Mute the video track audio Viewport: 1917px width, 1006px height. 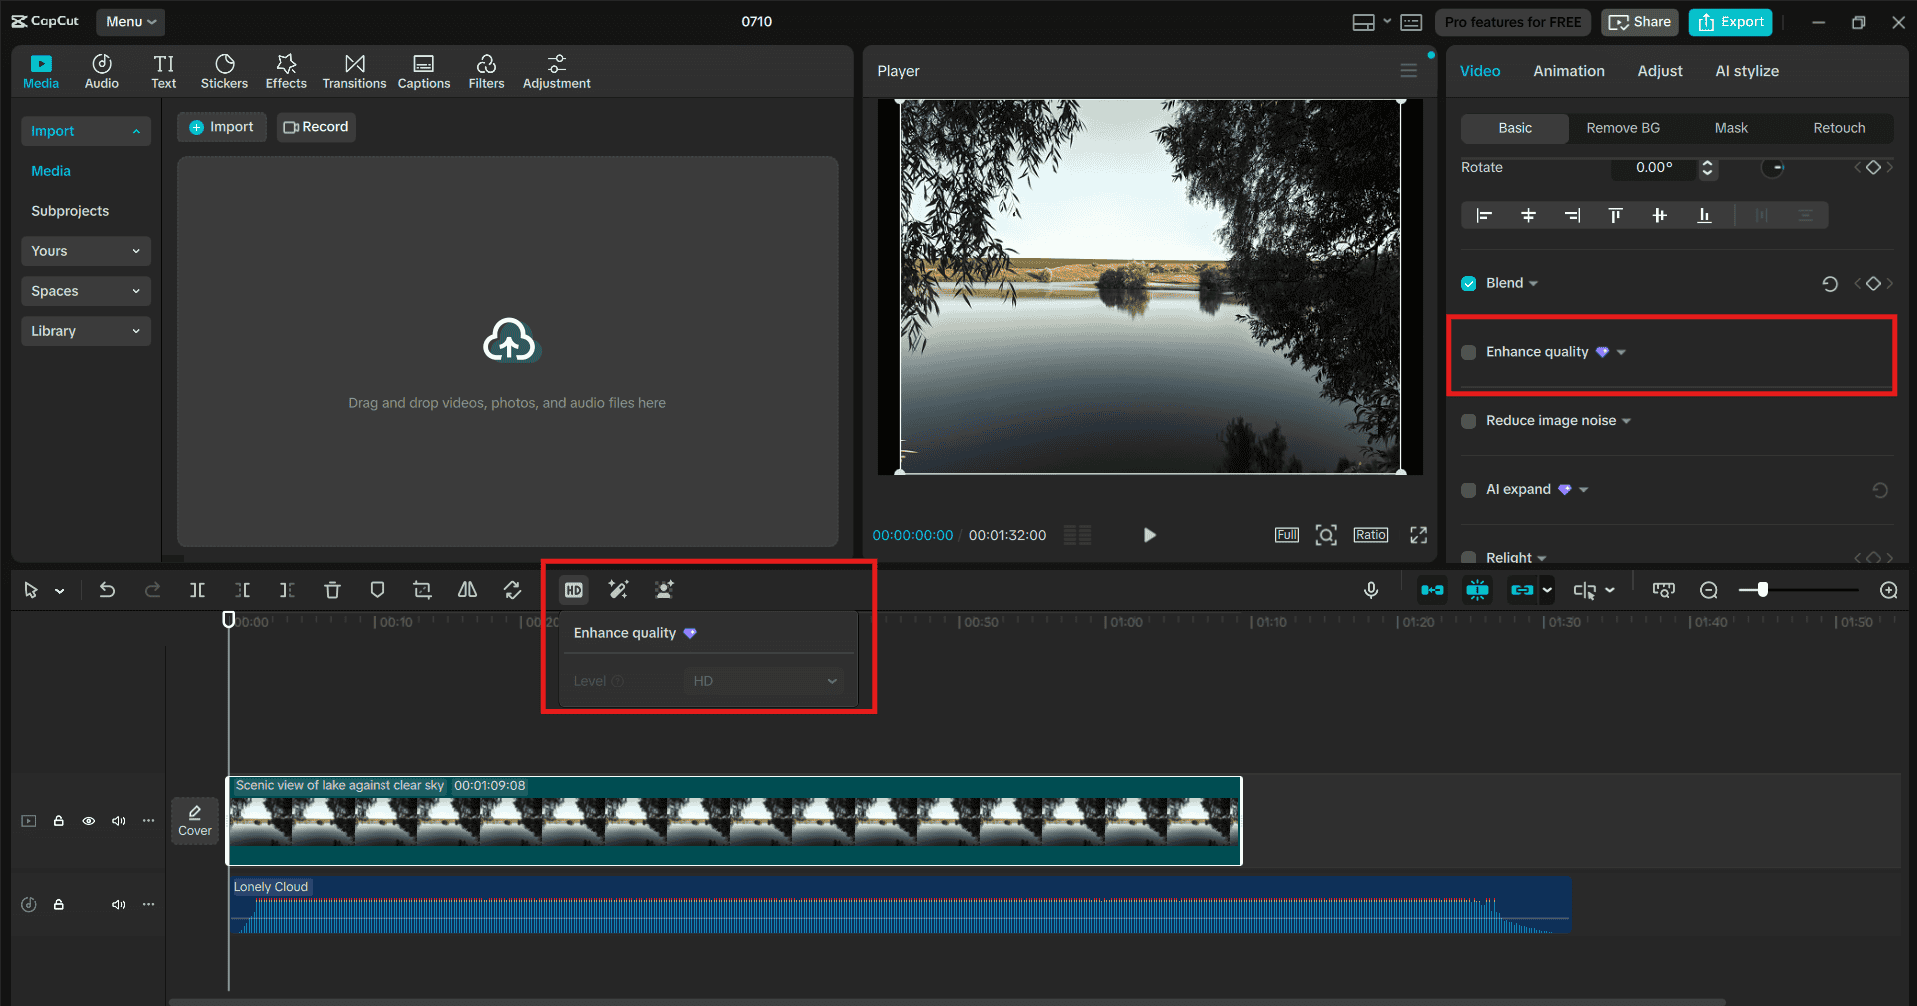point(119,821)
